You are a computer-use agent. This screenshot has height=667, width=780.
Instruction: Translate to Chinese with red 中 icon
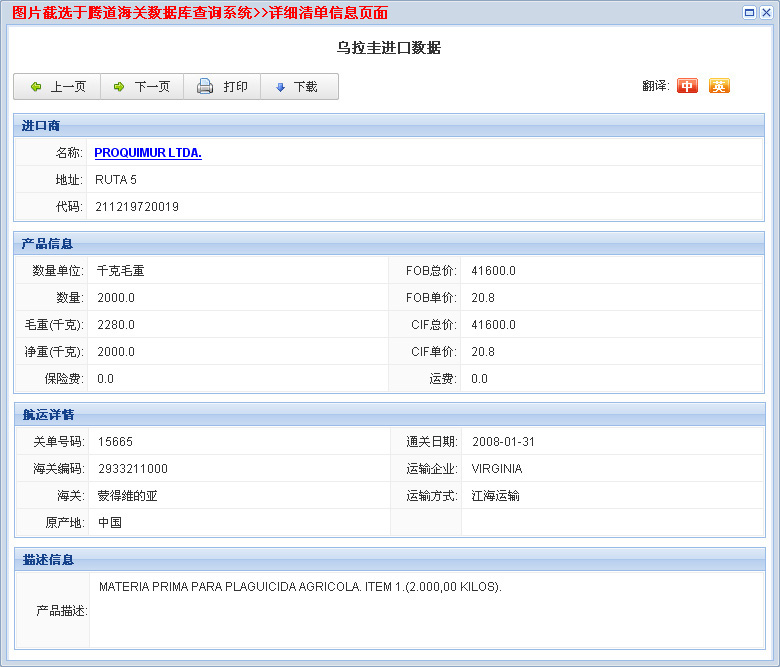click(687, 86)
